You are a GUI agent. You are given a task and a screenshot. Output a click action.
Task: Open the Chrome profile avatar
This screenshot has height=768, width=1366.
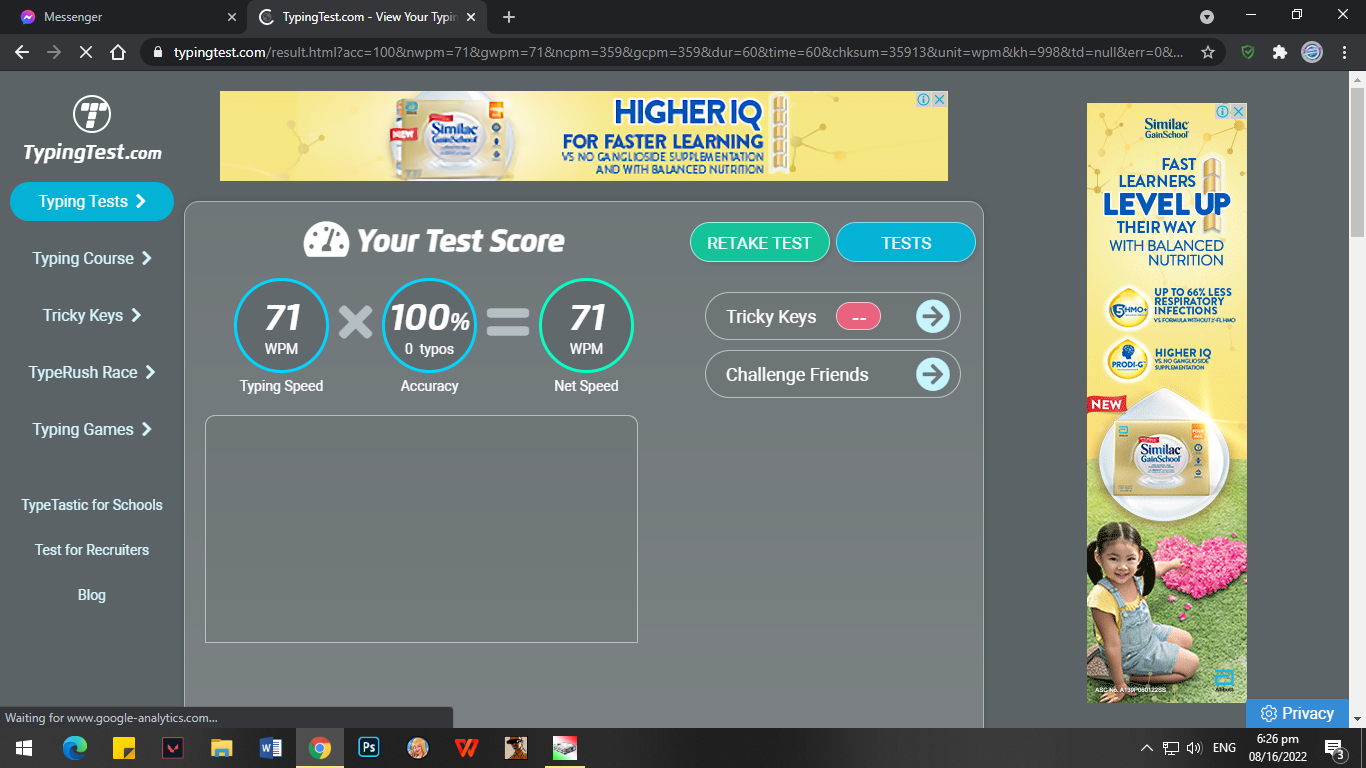[x=1312, y=52]
